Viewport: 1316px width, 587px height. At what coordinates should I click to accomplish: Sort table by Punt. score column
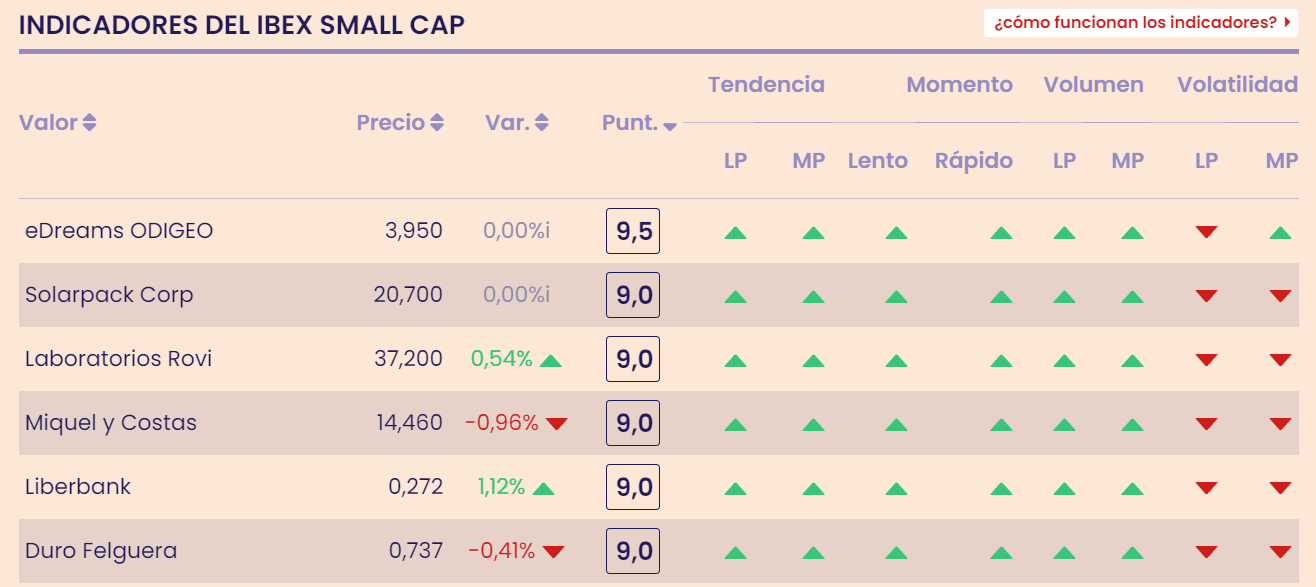pyautogui.click(x=639, y=124)
